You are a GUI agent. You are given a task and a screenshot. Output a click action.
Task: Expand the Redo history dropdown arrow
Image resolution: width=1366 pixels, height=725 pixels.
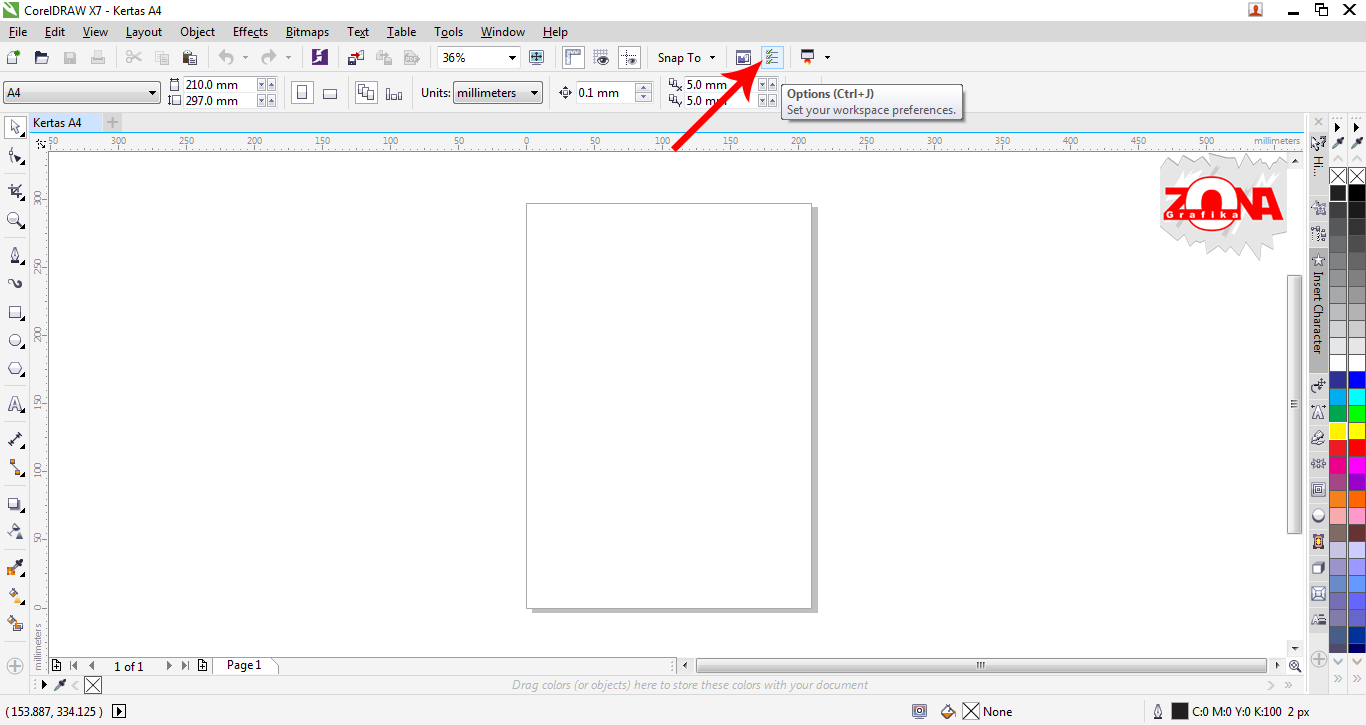click(289, 58)
